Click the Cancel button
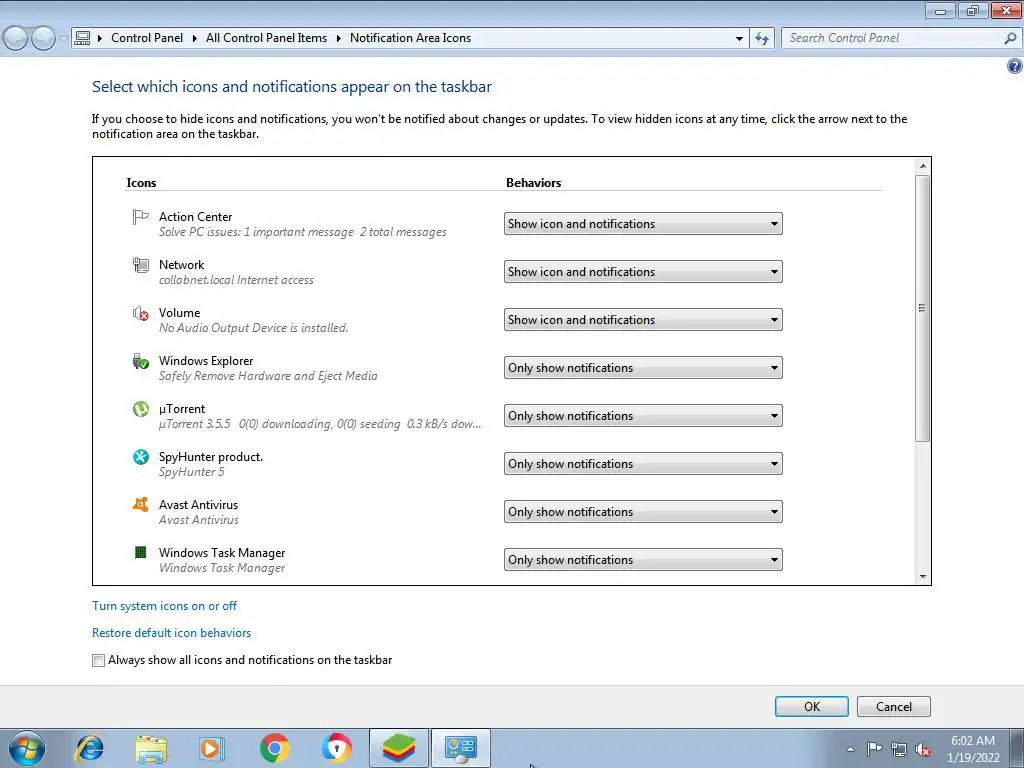Image resolution: width=1024 pixels, height=768 pixels. point(893,707)
